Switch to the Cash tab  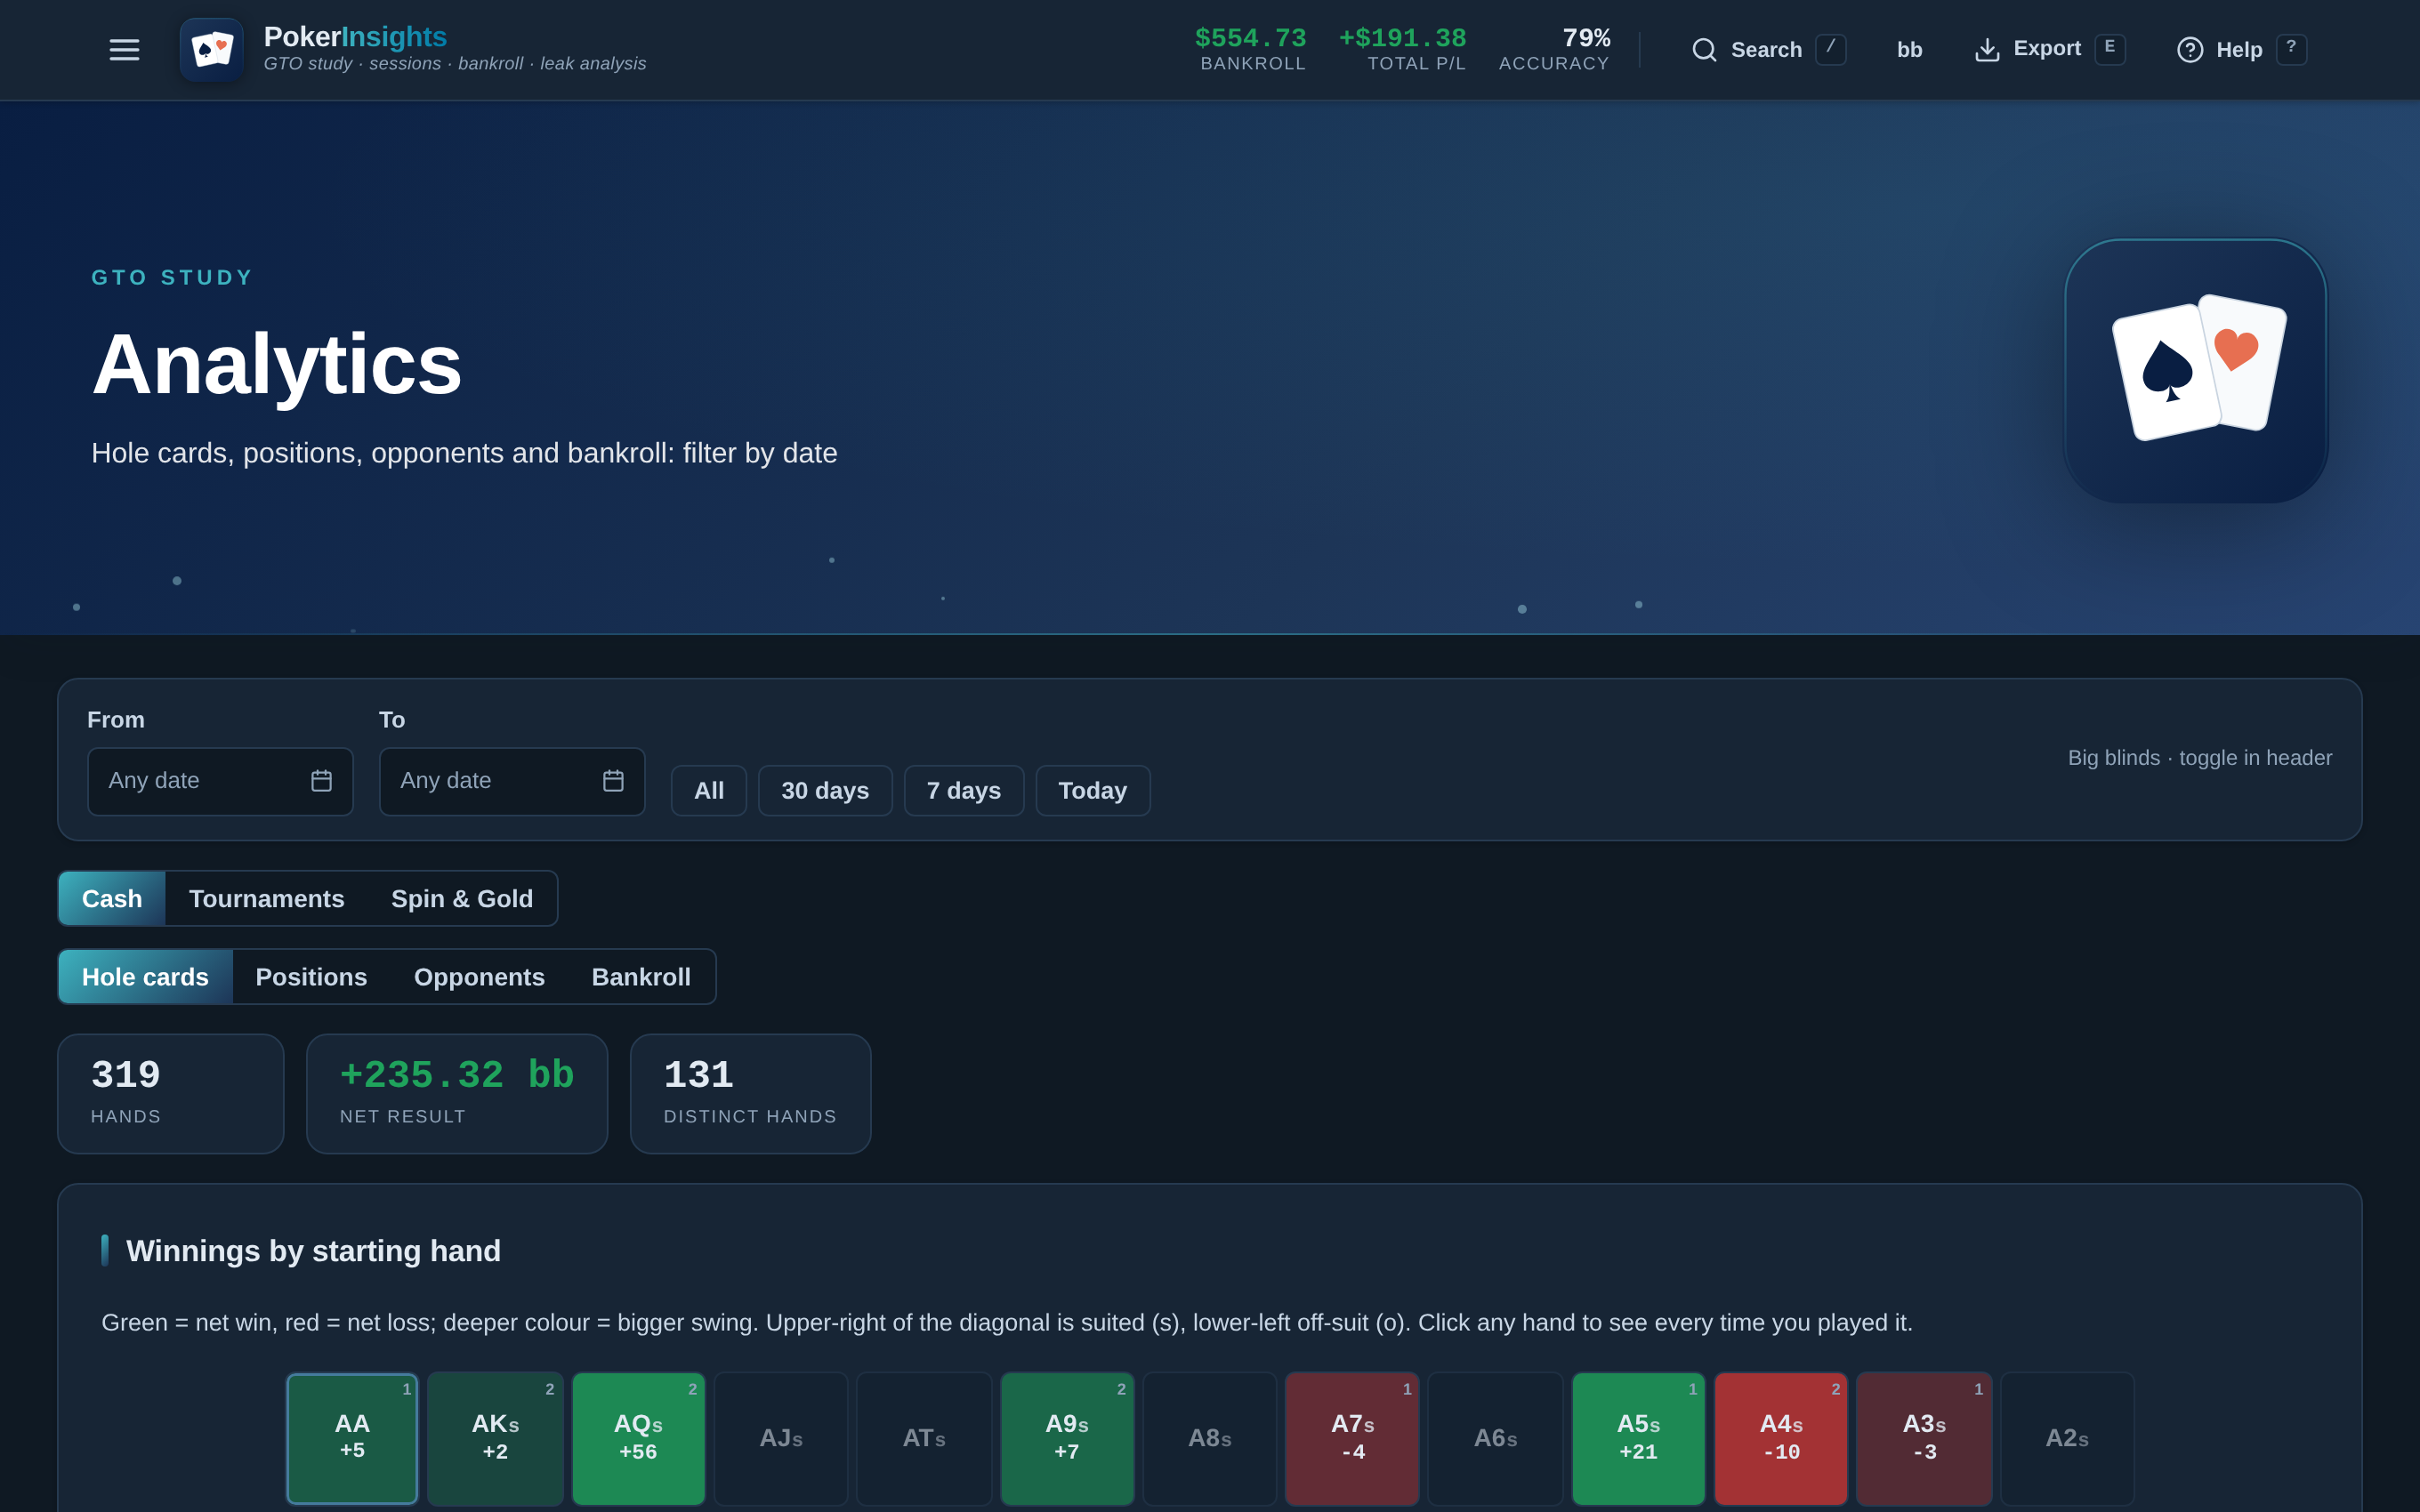(112, 898)
